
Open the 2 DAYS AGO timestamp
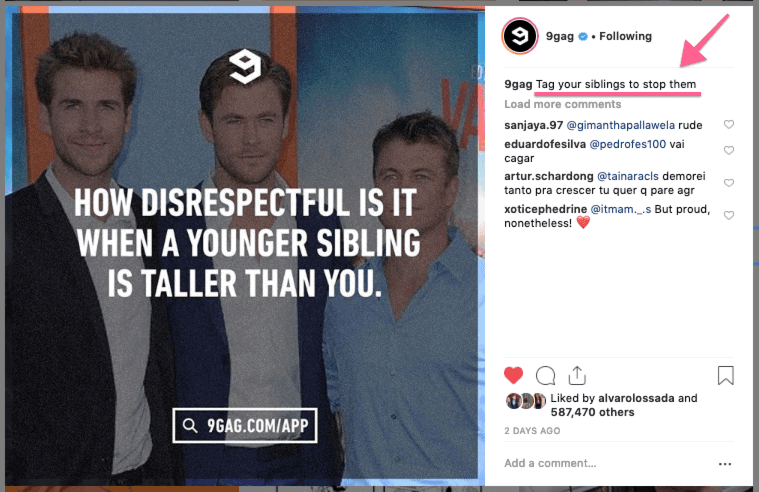coord(532,431)
